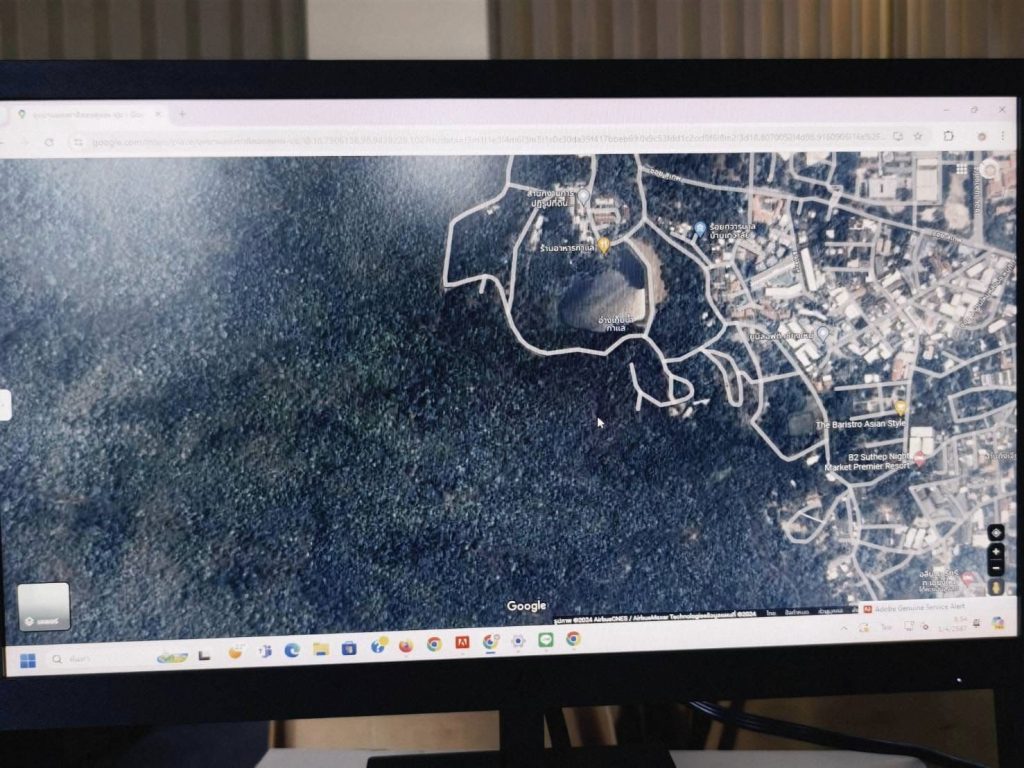This screenshot has width=1024, height=768.
Task: Zoom in on the map
Action: (x=996, y=551)
